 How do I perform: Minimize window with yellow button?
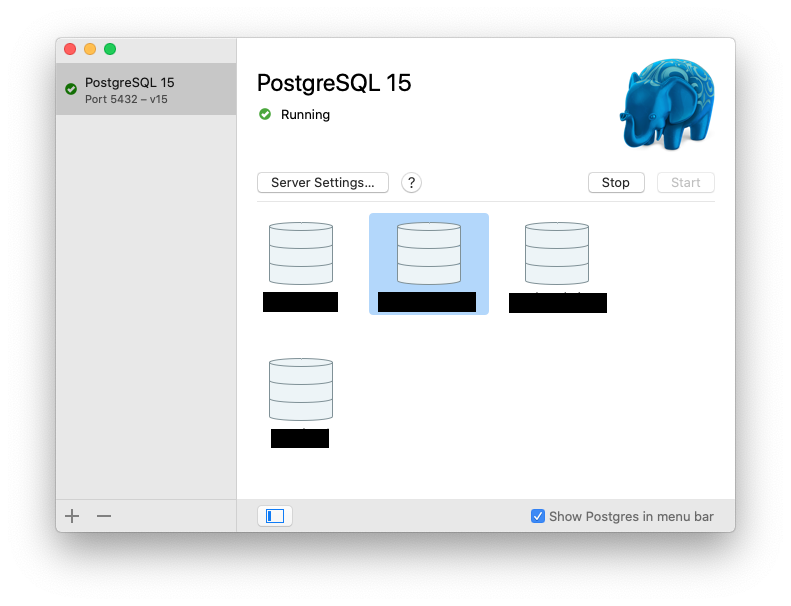pyautogui.click(x=90, y=49)
